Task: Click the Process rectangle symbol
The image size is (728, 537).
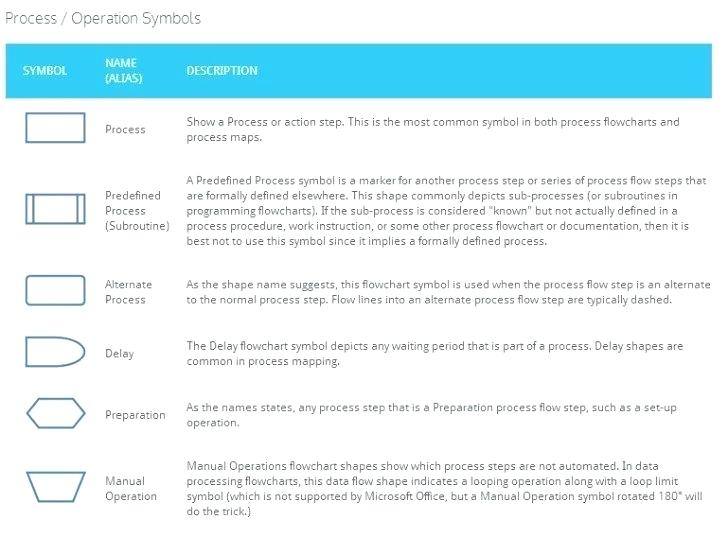Action: 54,129
